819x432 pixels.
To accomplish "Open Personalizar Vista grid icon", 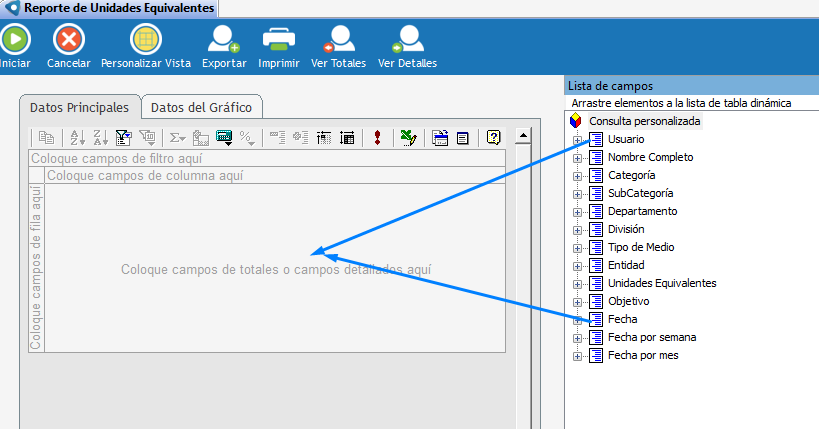I will pyautogui.click(x=146, y=40).
